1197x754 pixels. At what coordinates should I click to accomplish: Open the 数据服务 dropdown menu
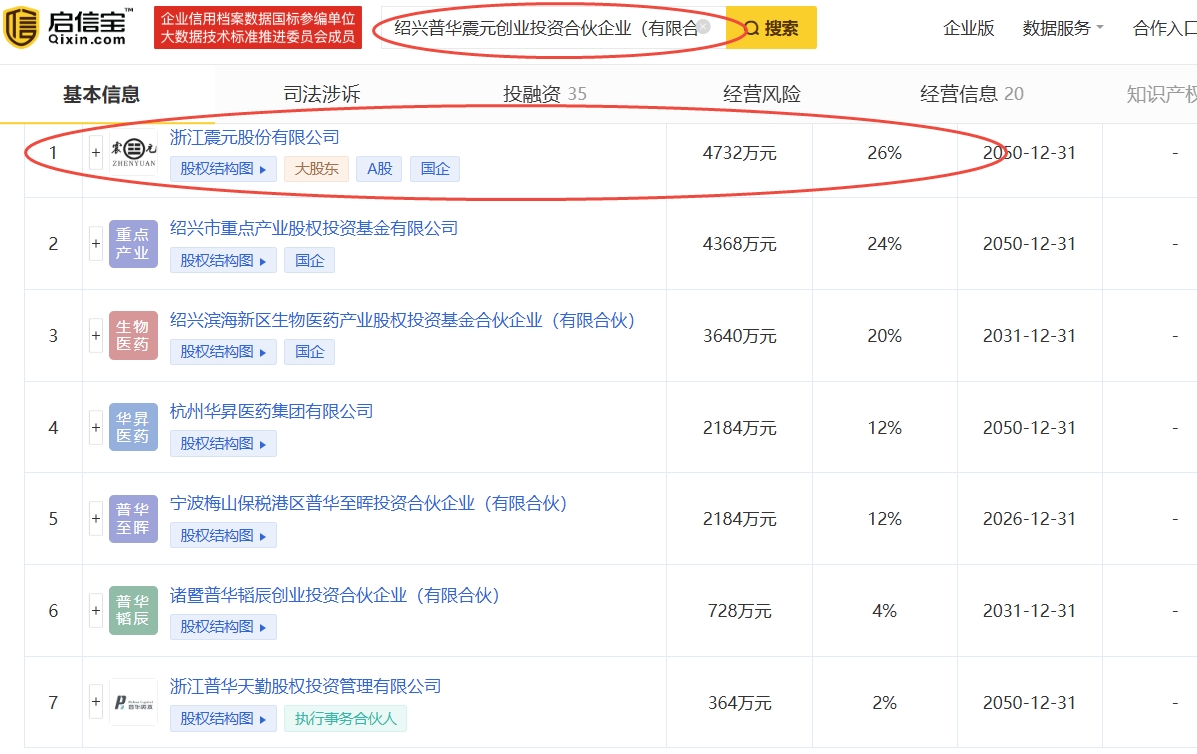pos(1063,28)
